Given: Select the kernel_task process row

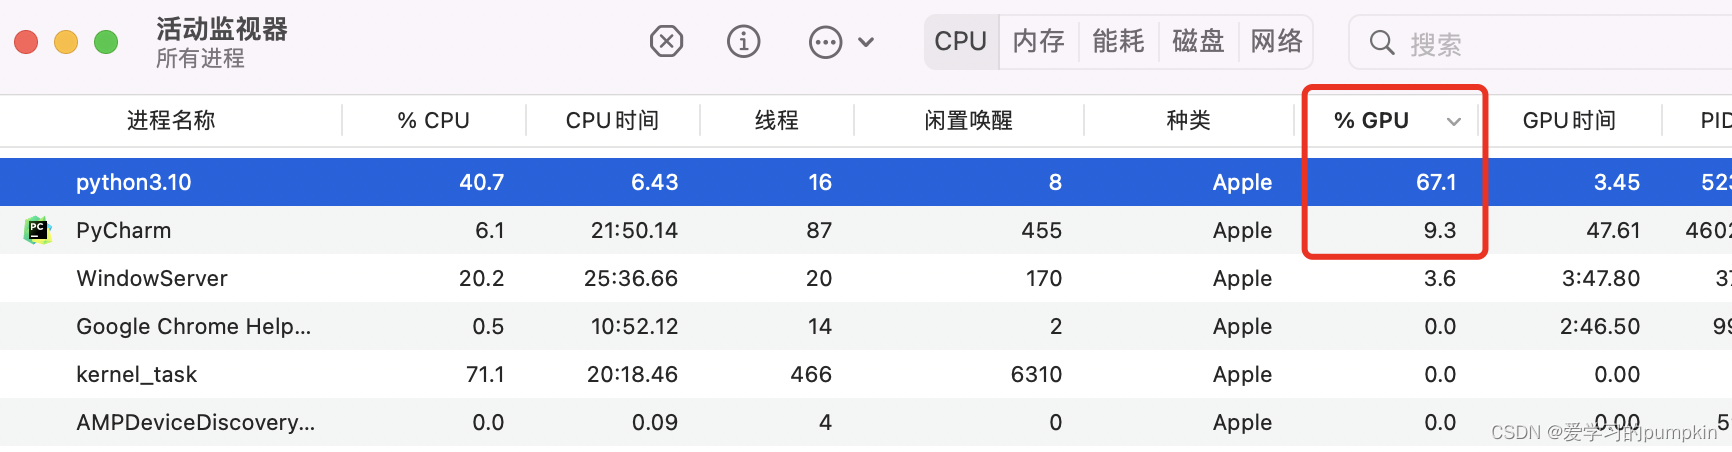Looking at the screenshot, I should (866, 374).
